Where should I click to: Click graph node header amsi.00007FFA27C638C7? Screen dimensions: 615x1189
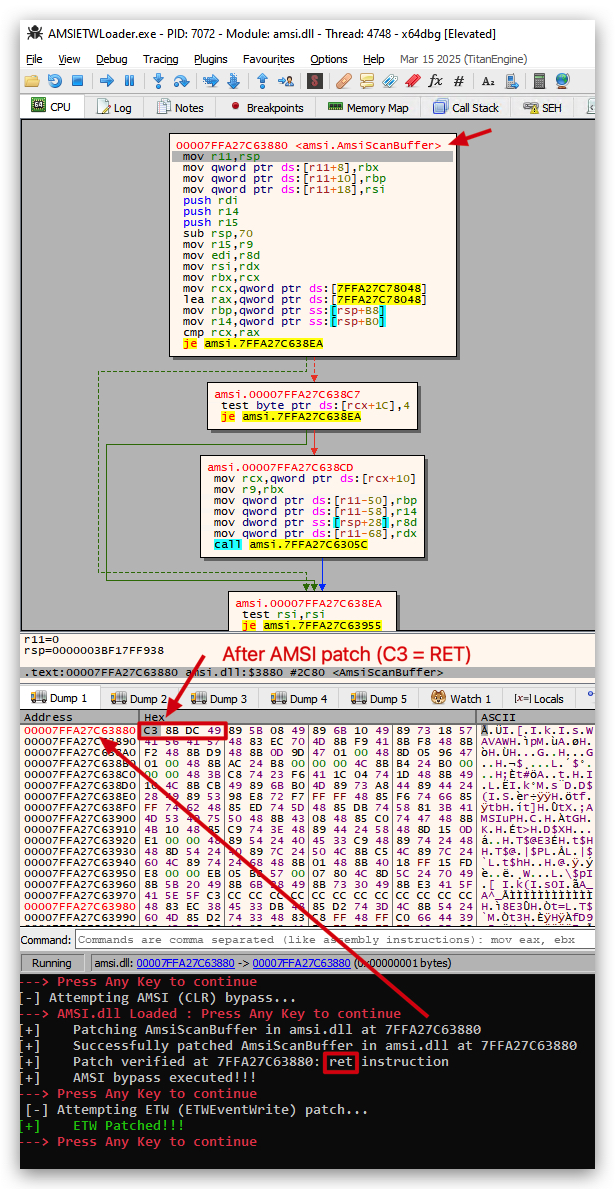[287, 394]
